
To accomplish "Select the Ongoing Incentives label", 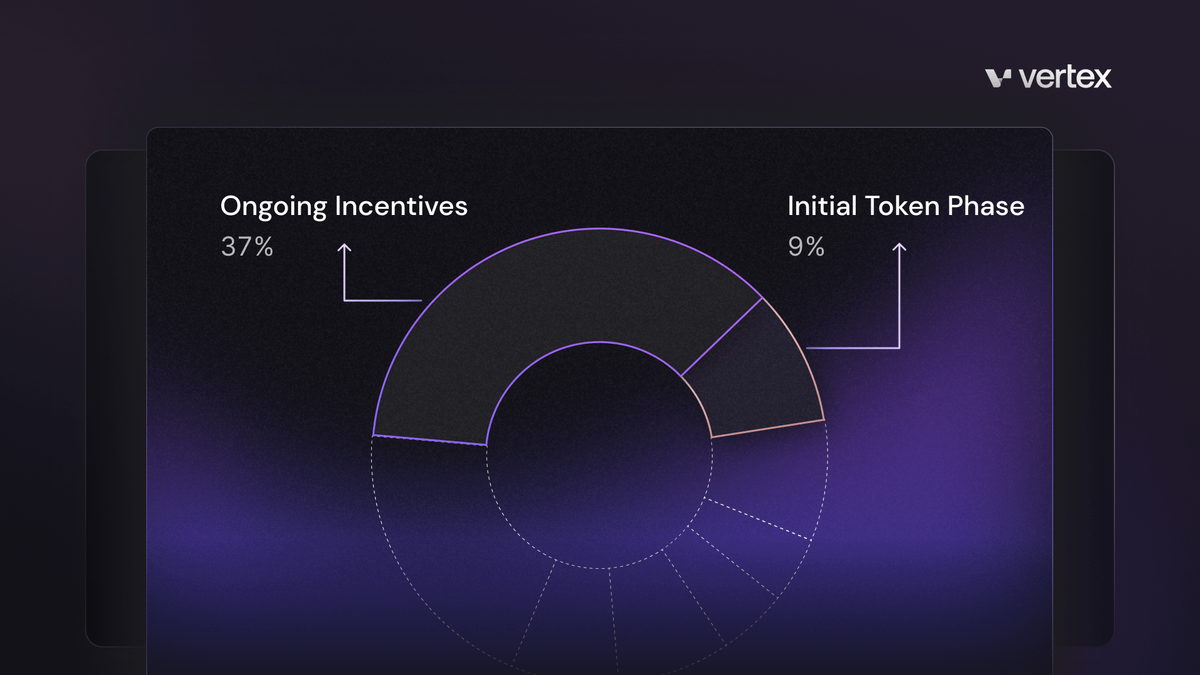I will (343, 206).
